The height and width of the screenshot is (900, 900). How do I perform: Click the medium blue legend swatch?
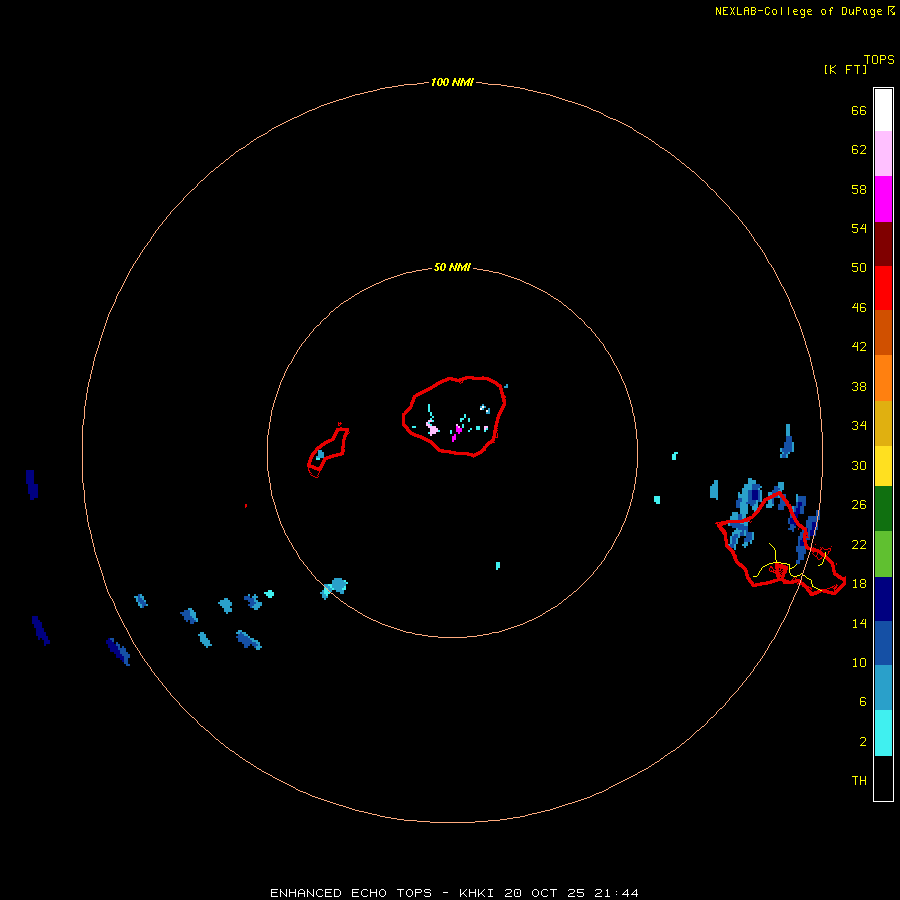click(883, 643)
